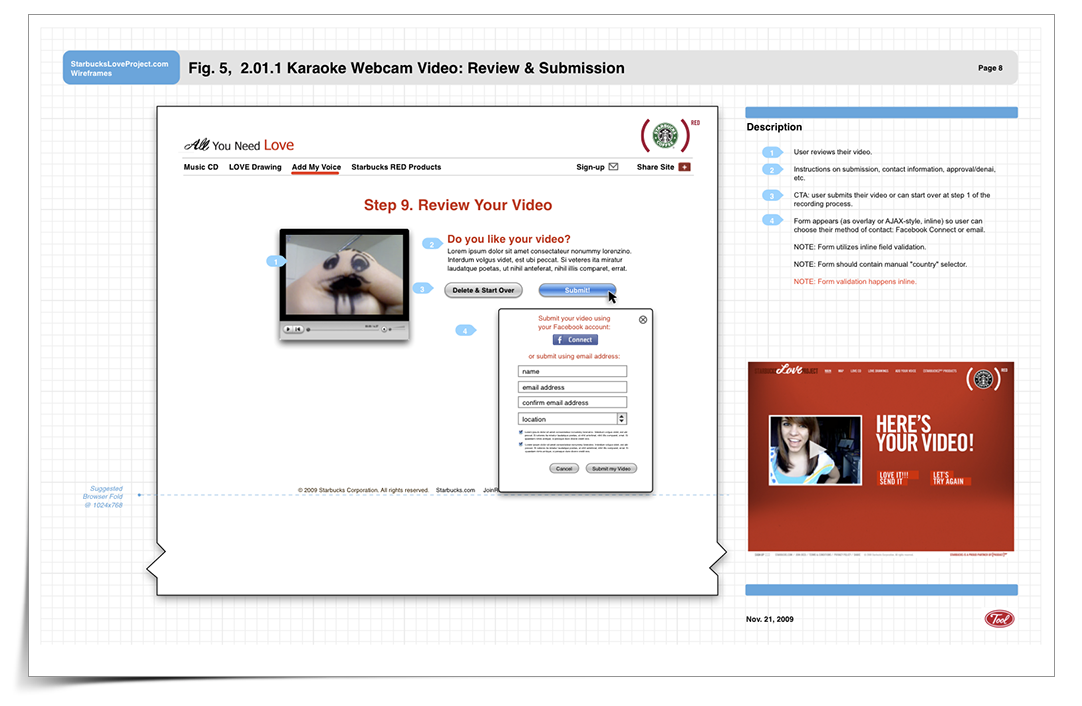1082x706 pixels.
Task: Click the 'Step 9. Review Your Video' heading
Action: 458,205
